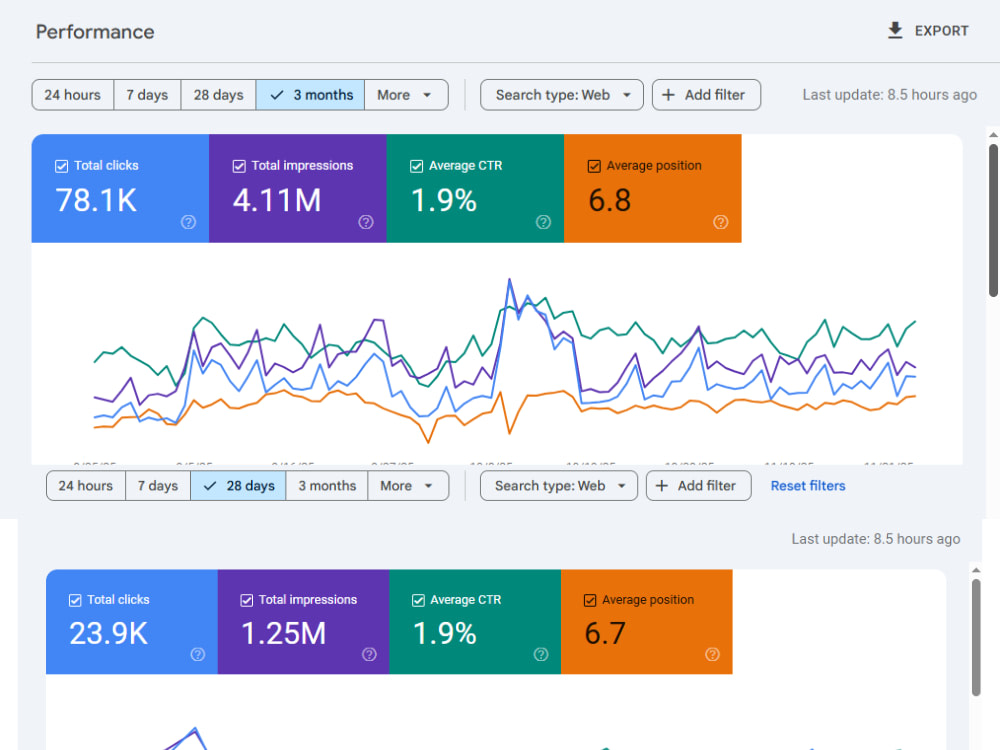Select 7 days in top date filter
This screenshot has width=1000, height=750.
pyautogui.click(x=147, y=95)
